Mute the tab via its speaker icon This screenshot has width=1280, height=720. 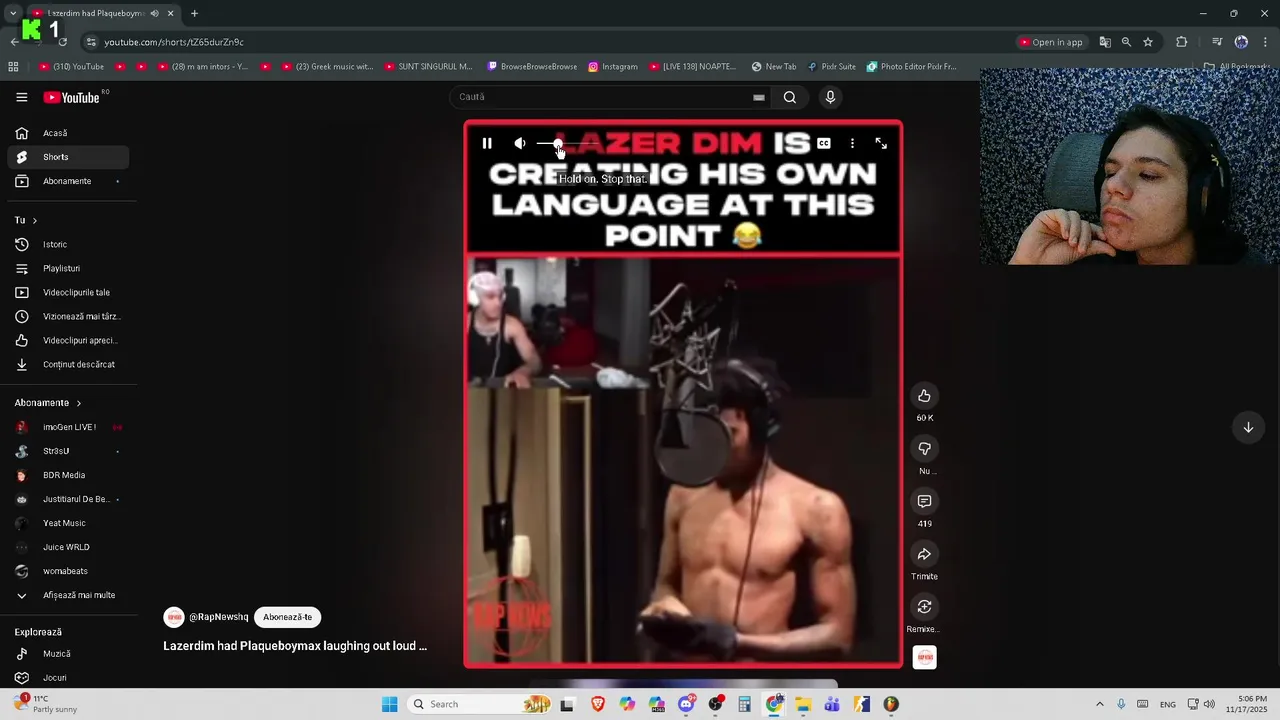point(154,13)
